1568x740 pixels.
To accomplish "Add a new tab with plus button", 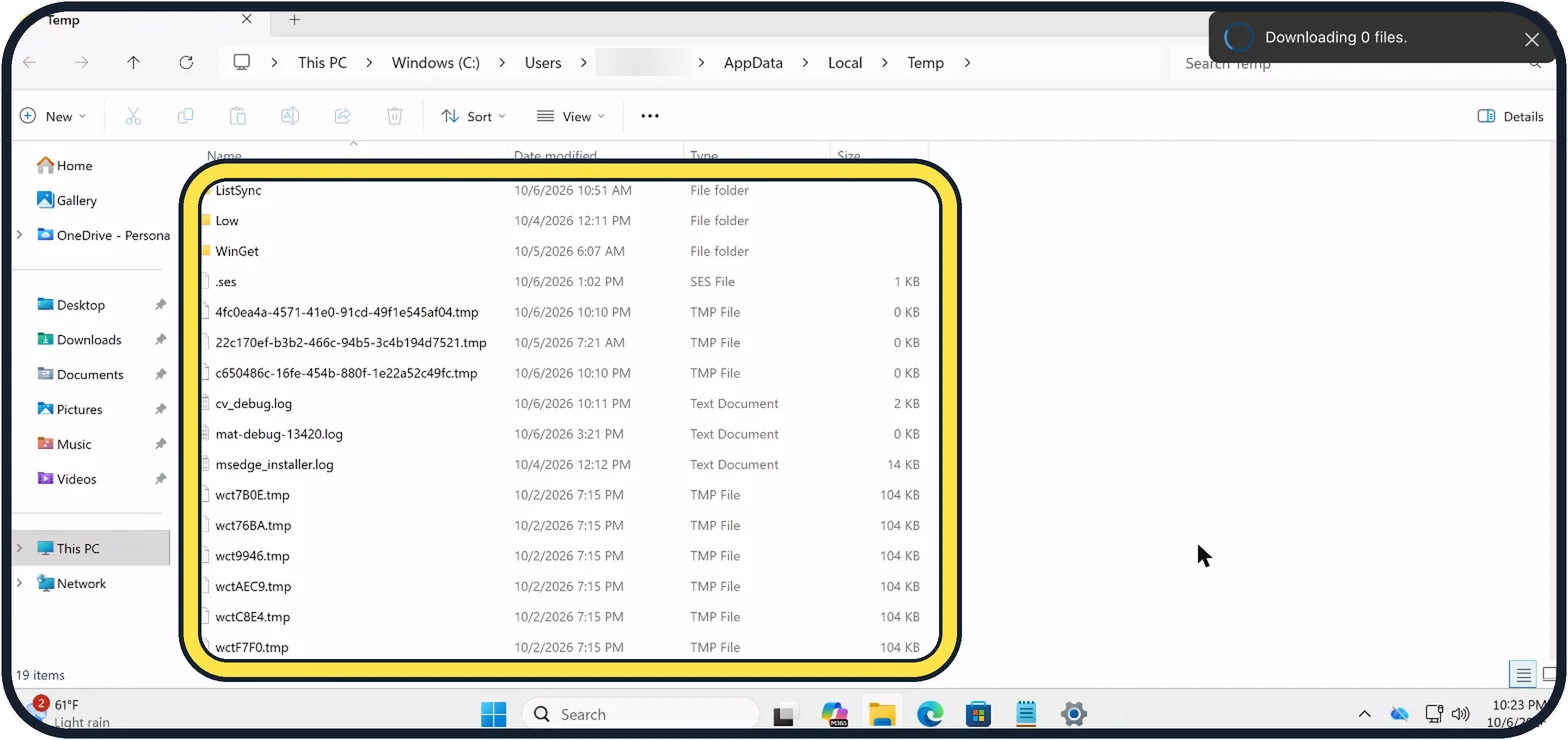I will point(294,20).
